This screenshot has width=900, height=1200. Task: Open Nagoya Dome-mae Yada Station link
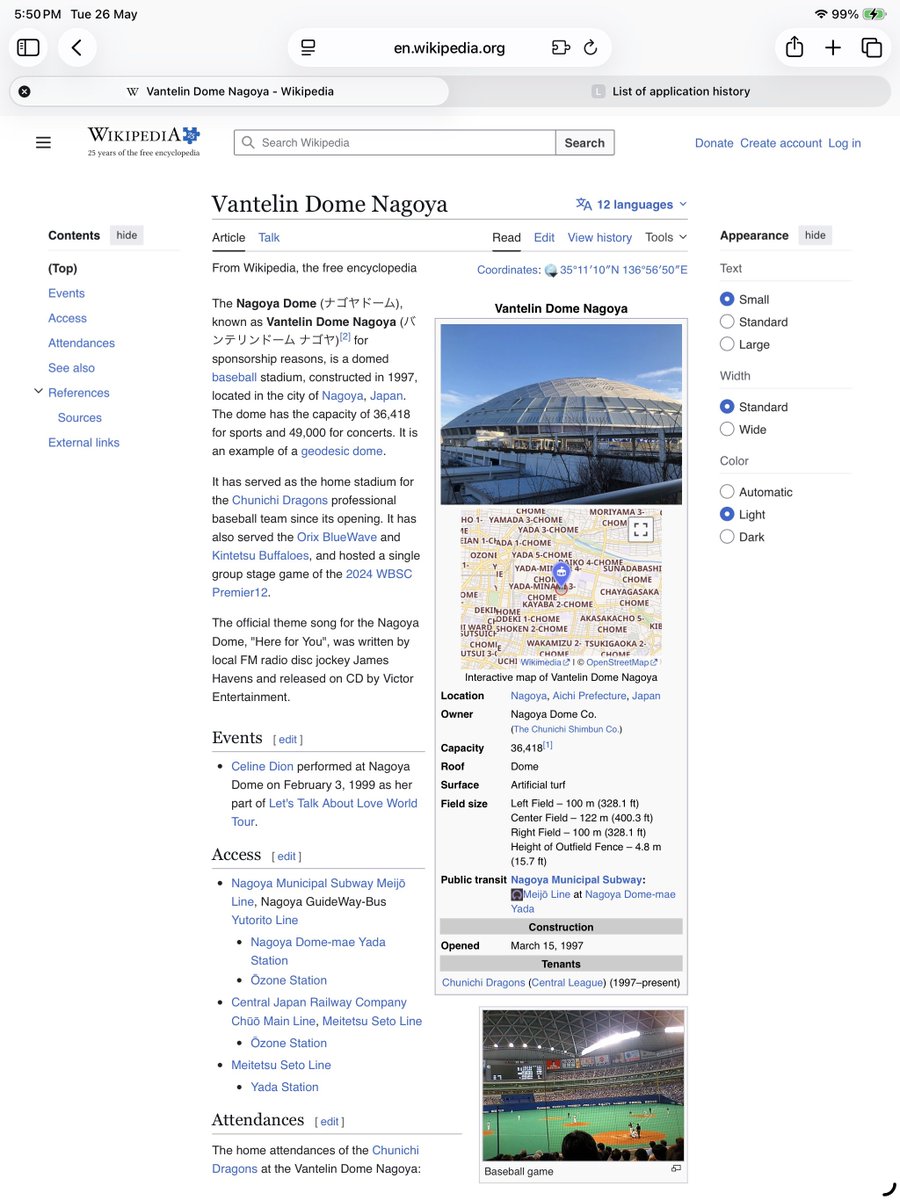click(318, 951)
